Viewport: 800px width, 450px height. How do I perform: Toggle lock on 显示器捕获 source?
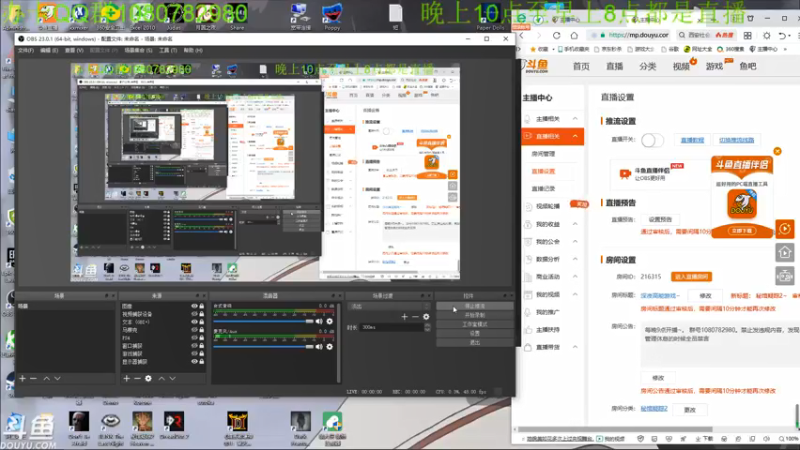[x=202, y=361]
